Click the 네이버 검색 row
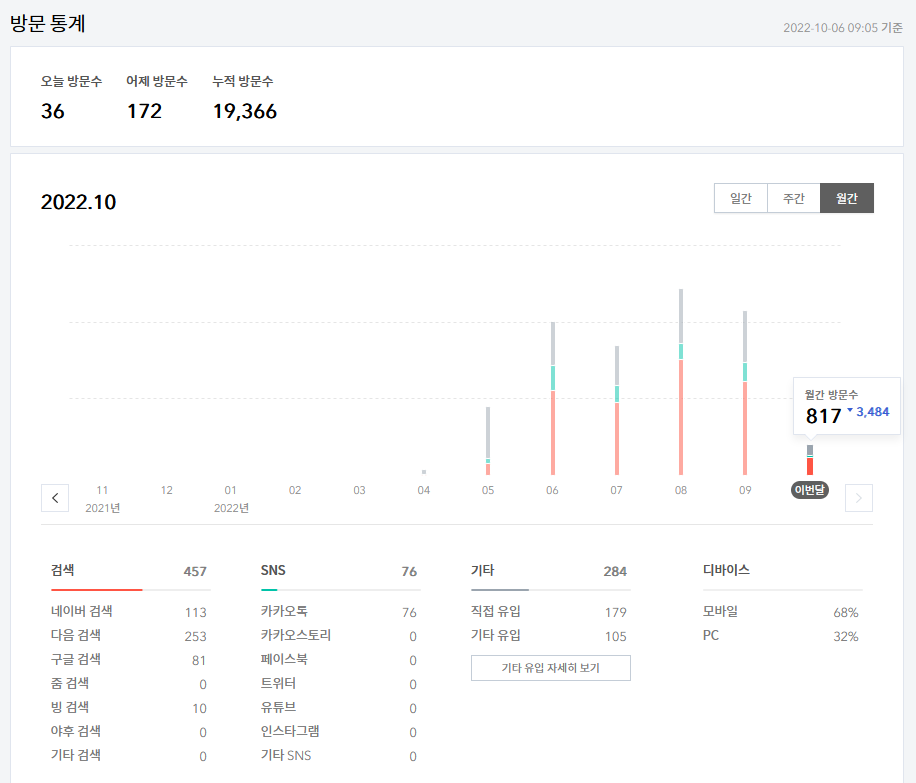Image resolution: width=916 pixels, height=783 pixels. (129, 612)
